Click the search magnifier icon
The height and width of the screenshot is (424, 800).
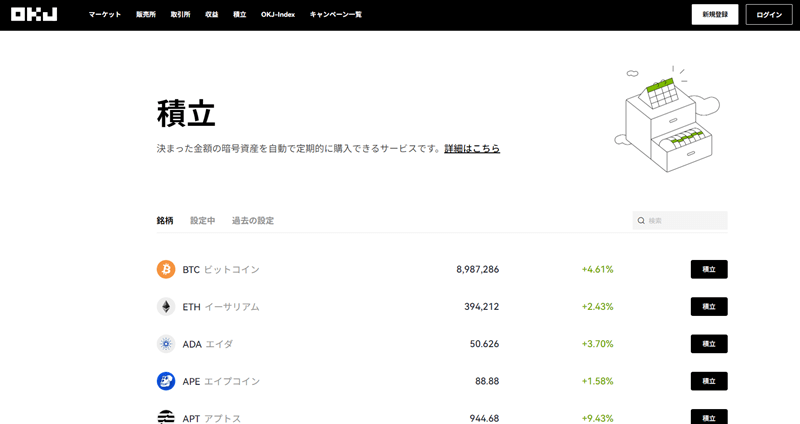click(x=641, y=220)
